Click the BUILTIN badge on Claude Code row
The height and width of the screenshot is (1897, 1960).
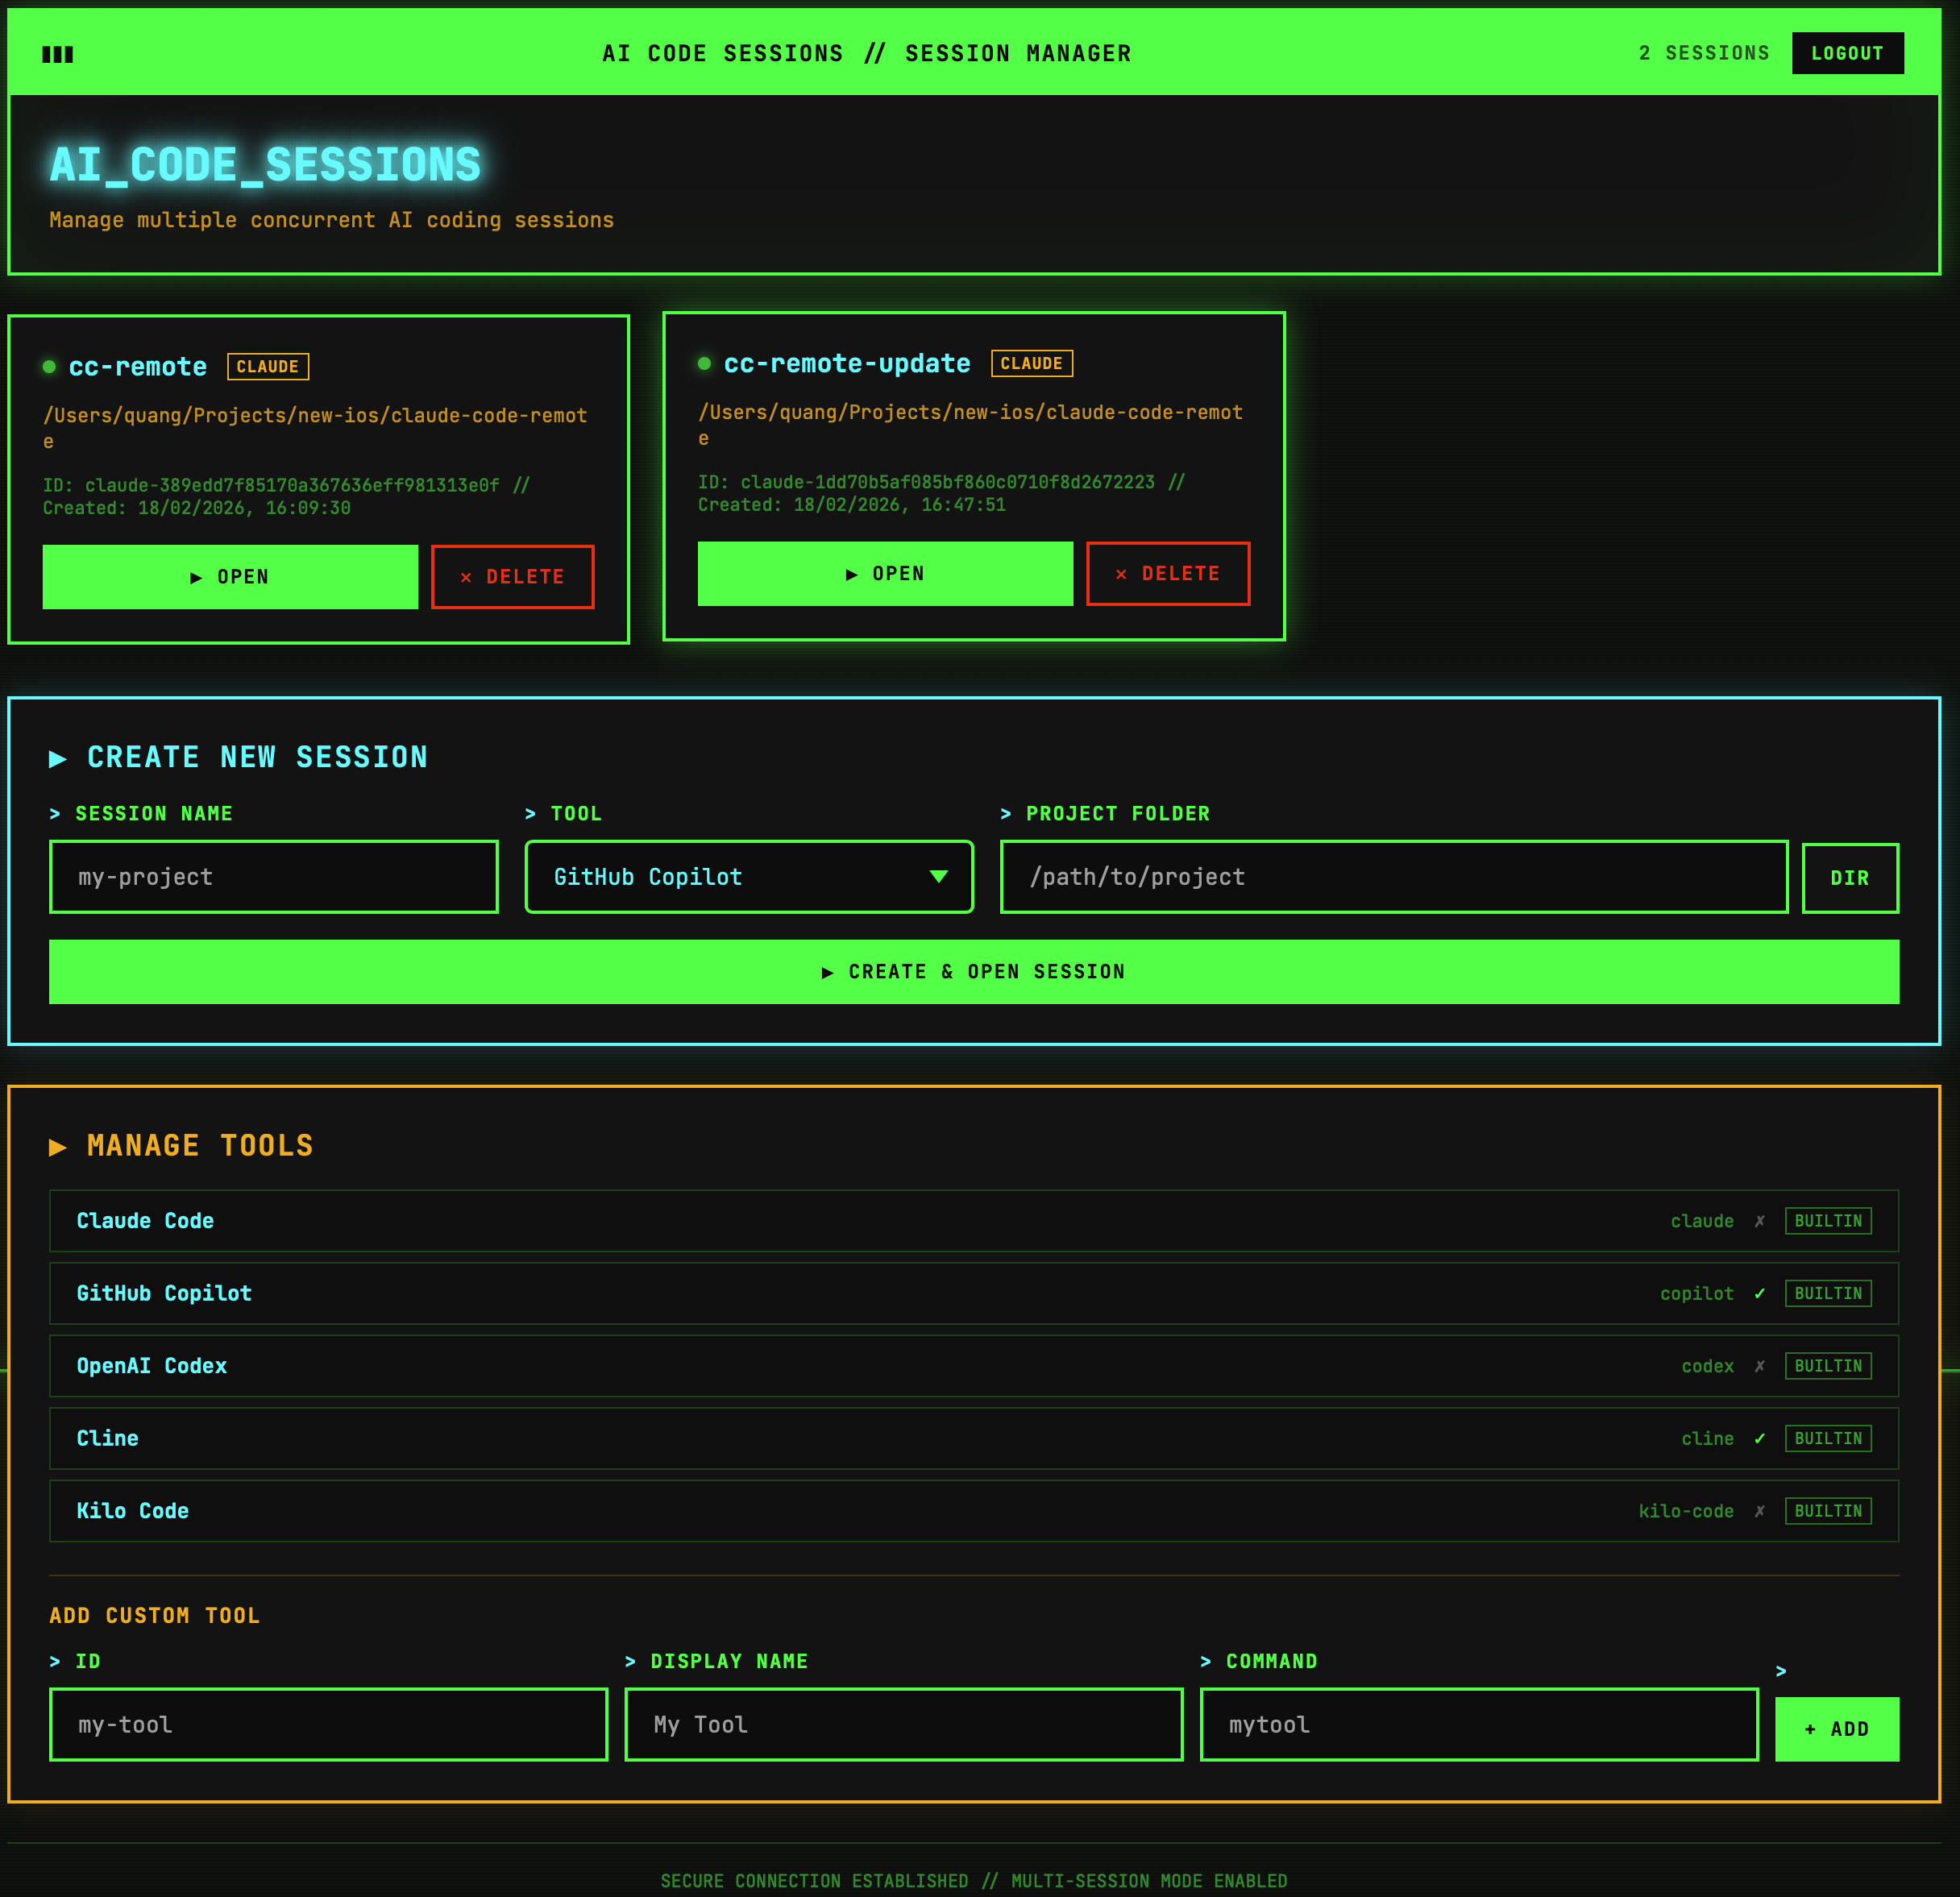pyautogui.click(x=1828, y=1221)
